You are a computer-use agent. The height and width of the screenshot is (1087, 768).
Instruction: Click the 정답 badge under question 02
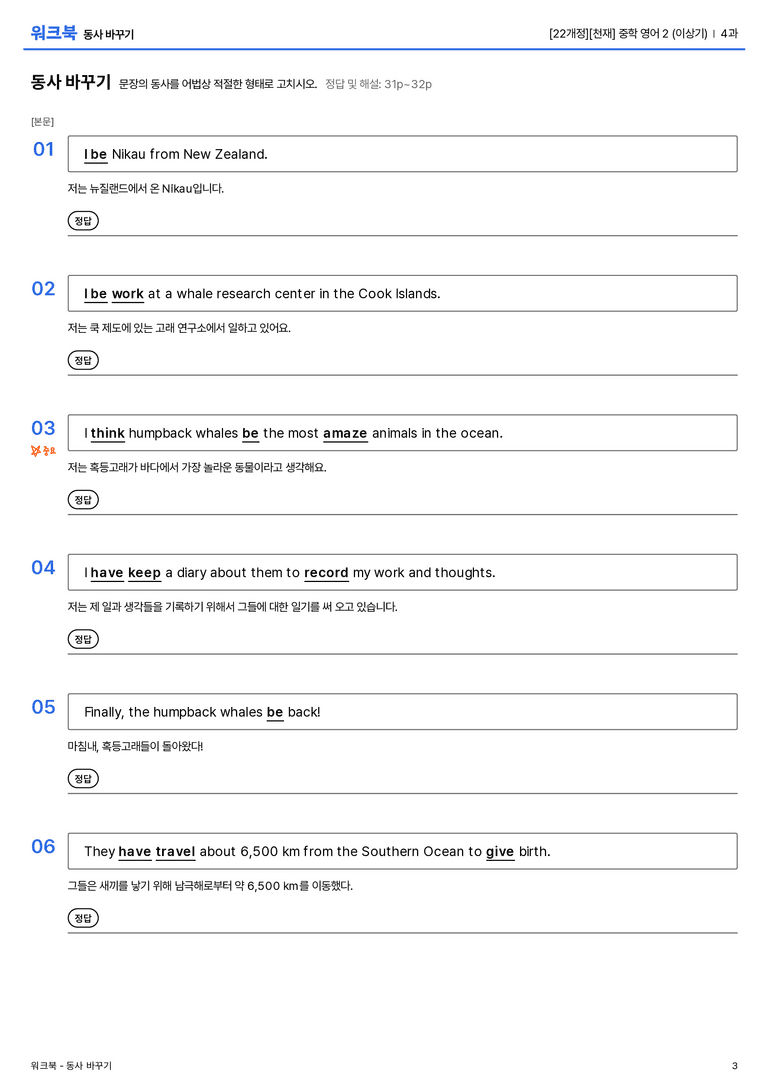83,360
